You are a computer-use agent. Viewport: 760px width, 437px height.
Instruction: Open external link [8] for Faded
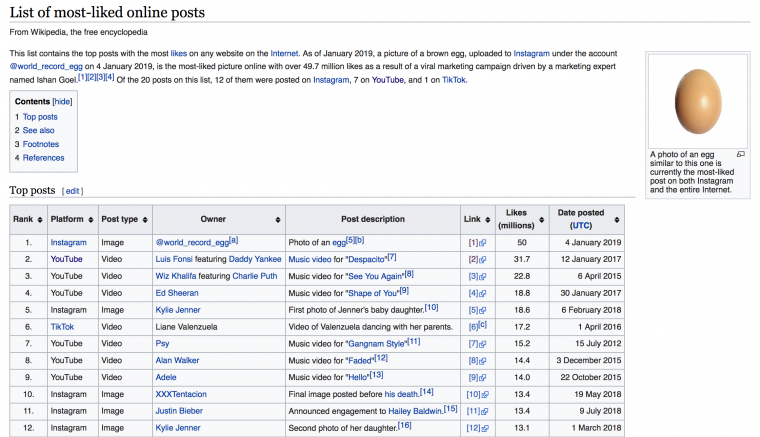click(x=477, y=360)
